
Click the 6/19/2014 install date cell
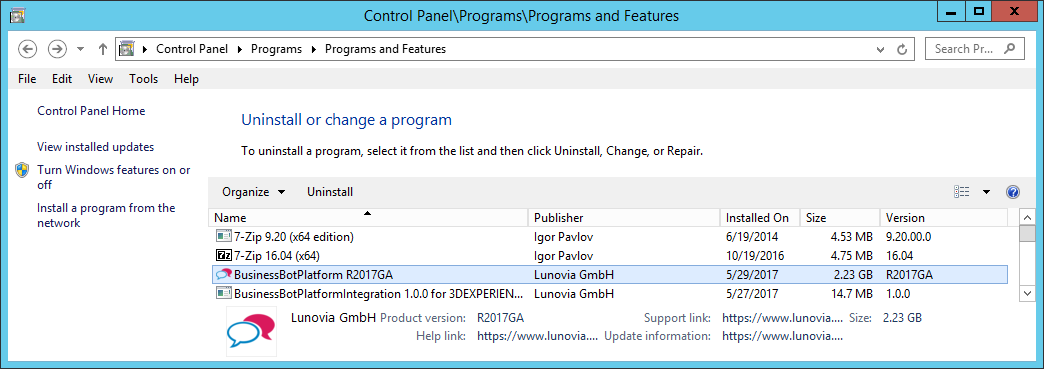(x=752, y=236)
